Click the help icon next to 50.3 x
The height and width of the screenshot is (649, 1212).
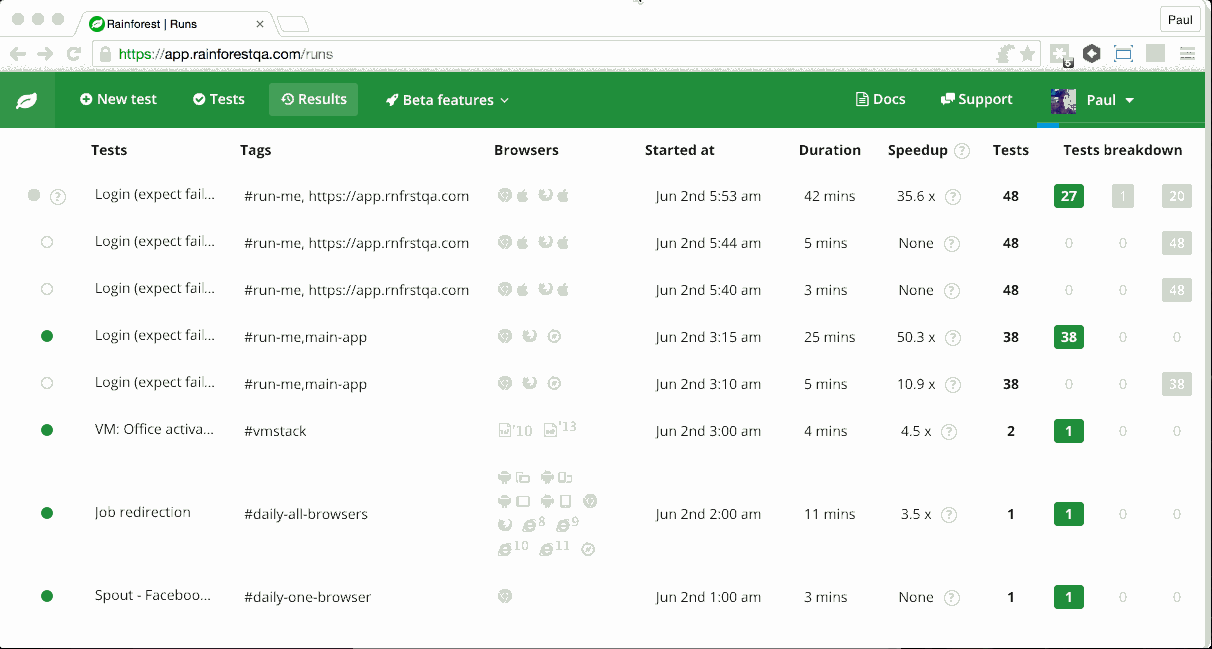953,338
